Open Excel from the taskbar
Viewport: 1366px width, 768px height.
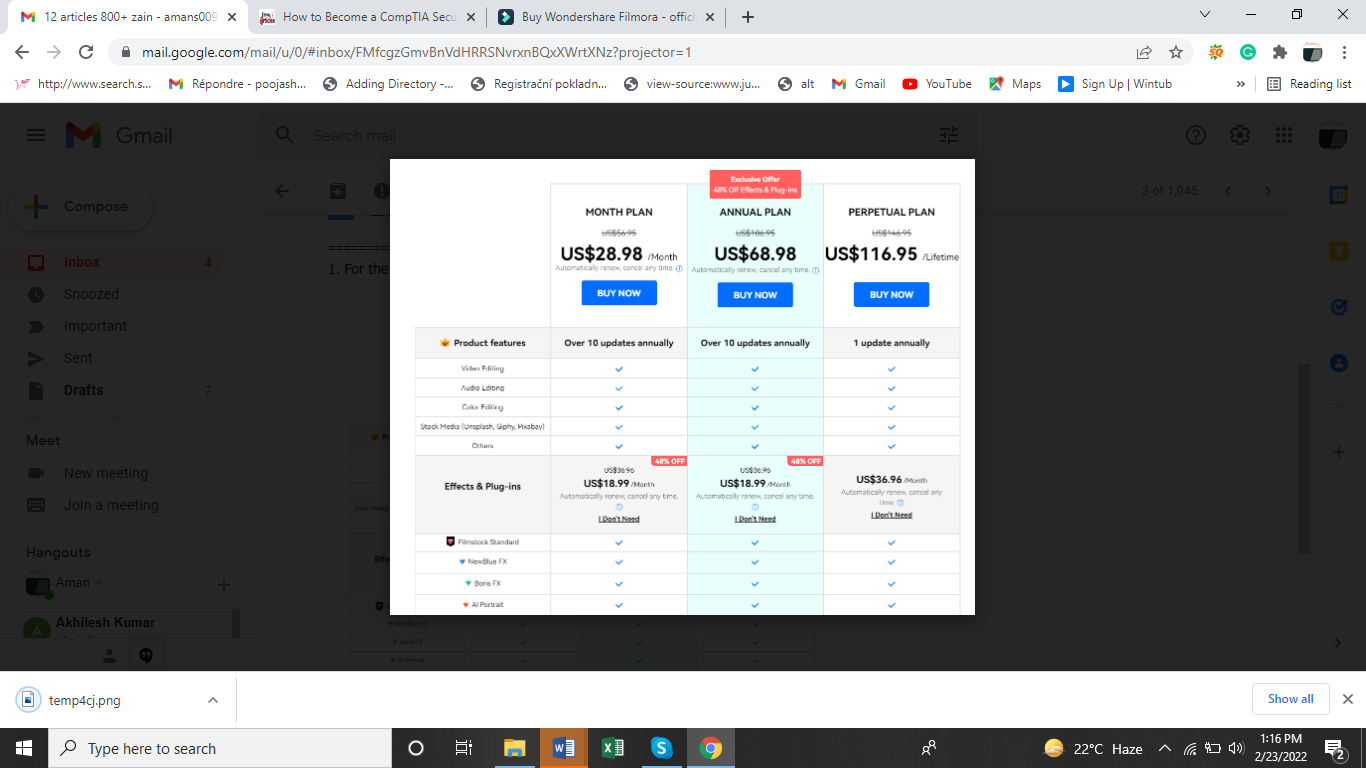coord(612,748)
